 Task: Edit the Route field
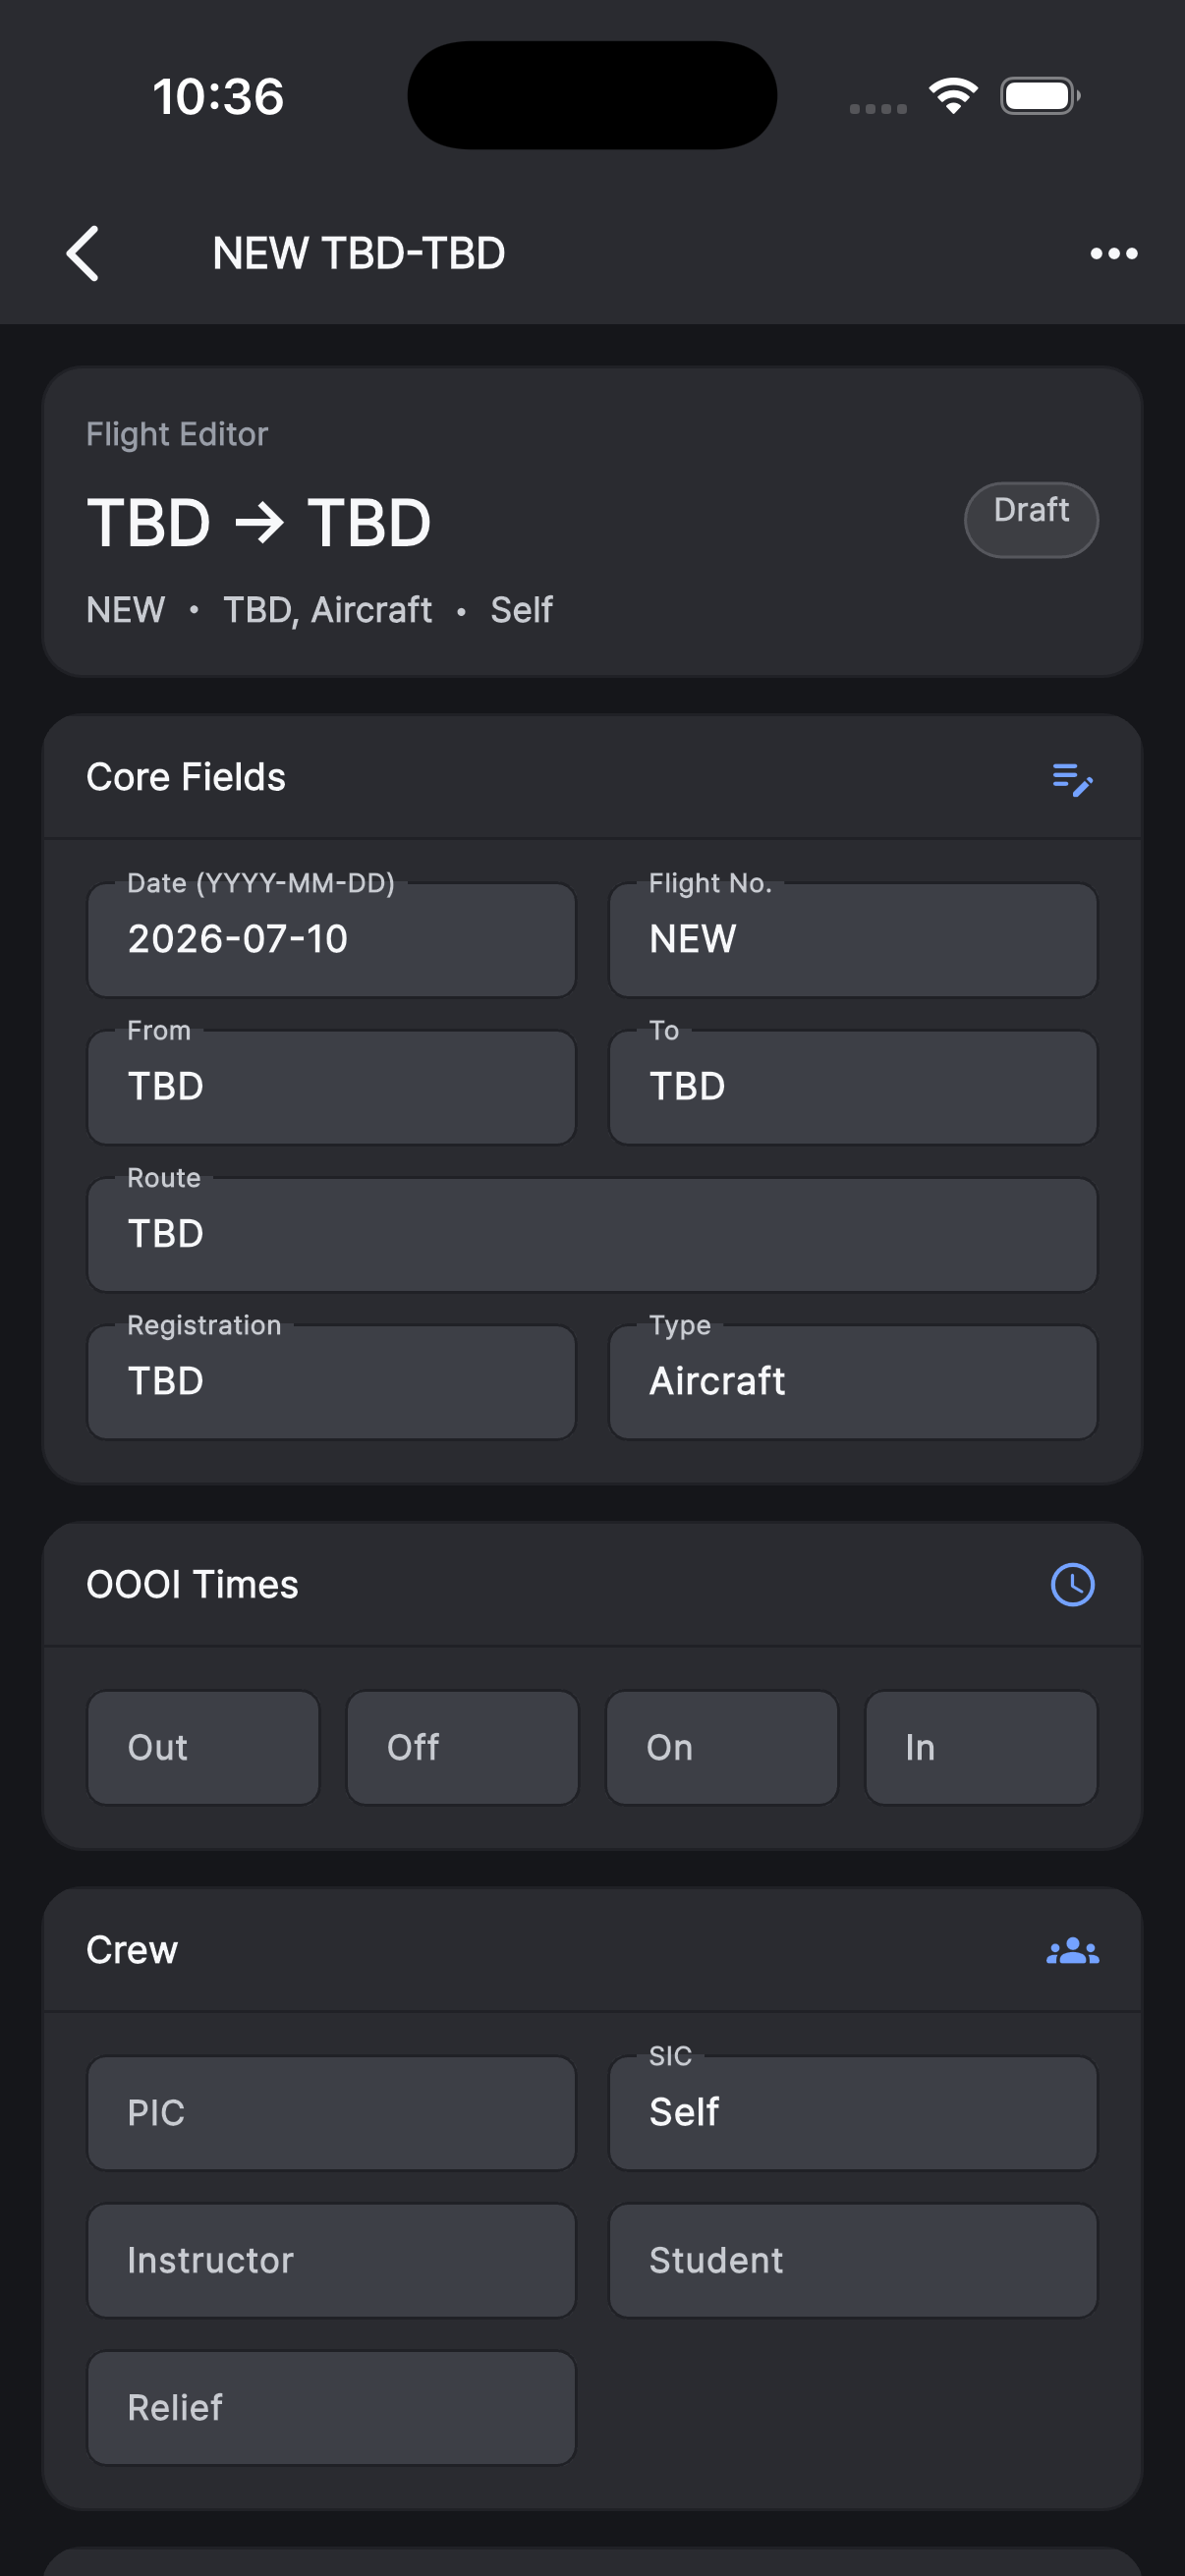pos(592,1234)
